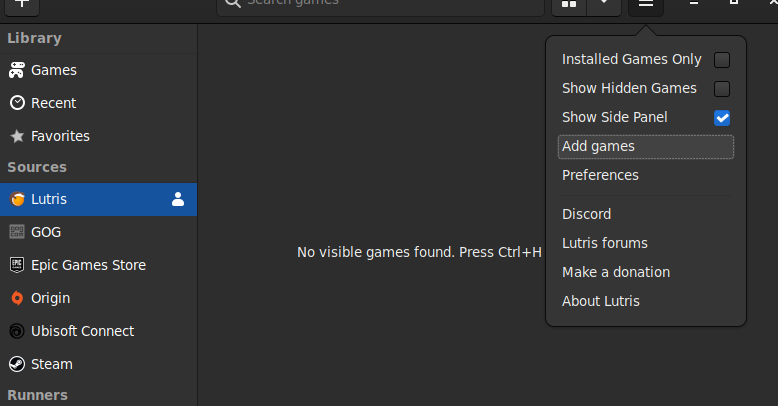The height and width of the screenshot is (406, 778).
Task: Select Ubisoft Connect source row
Action: click(x=98, y=331)
